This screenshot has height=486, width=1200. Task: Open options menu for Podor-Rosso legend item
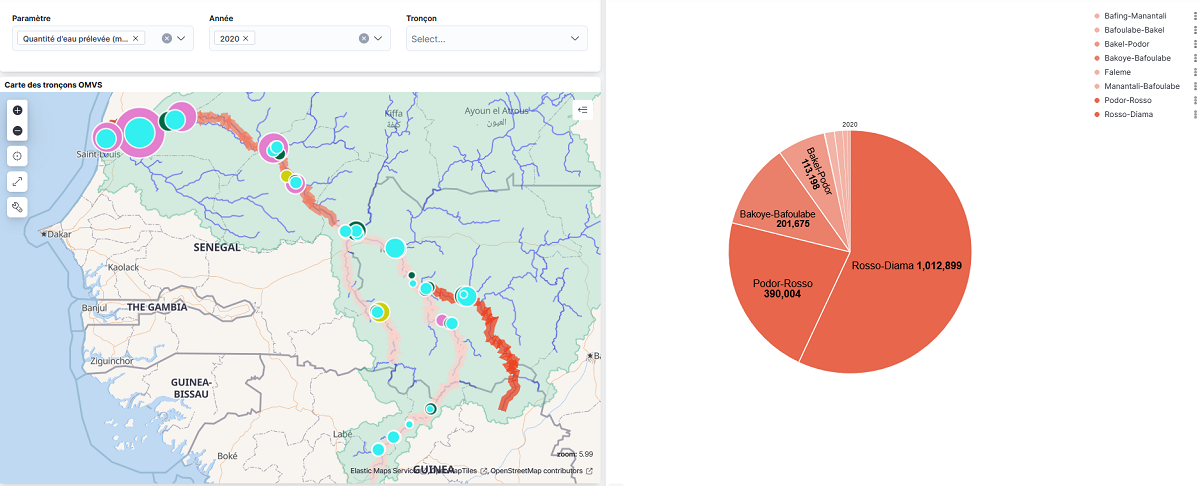[1194, 101]
